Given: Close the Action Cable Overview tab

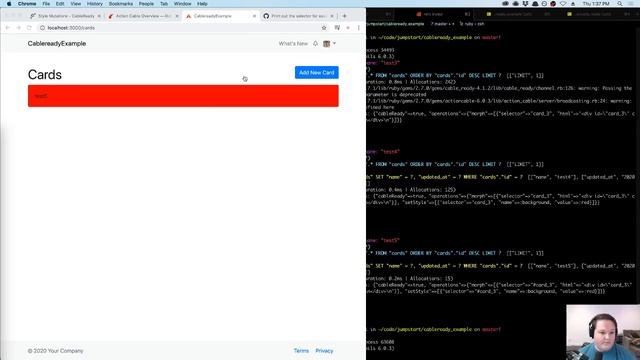Looking at the screenshot, I should pyautogui.click(x=177, y=16).
